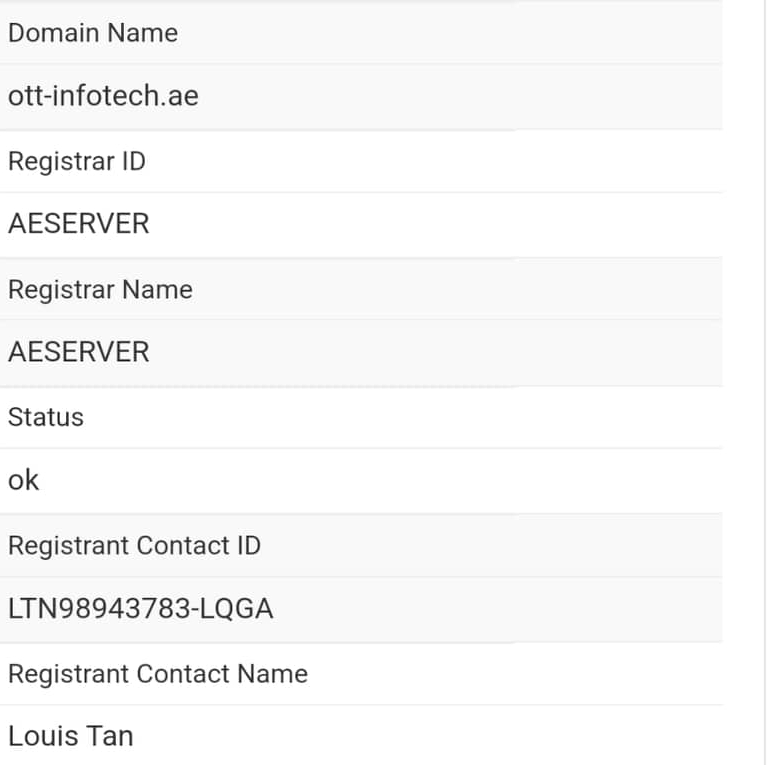Click the Registrant Contact Name label
This screenshot has width=784, height=765.
click(157, 674)
